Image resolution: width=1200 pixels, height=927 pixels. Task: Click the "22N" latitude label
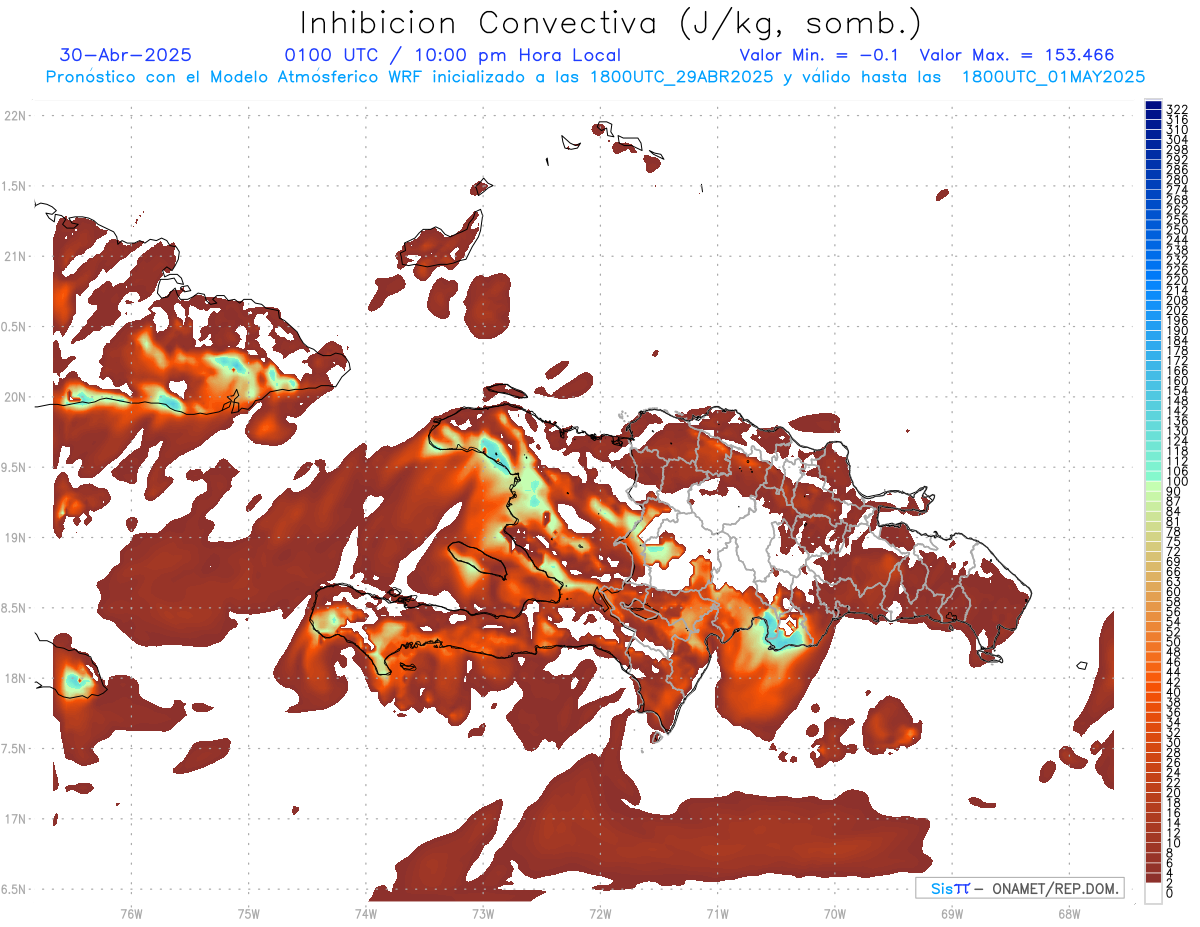[15, 116]
